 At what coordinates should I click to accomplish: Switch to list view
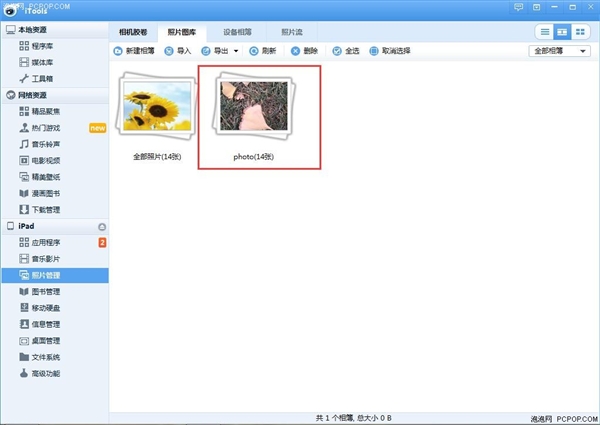tap(545, 32)
